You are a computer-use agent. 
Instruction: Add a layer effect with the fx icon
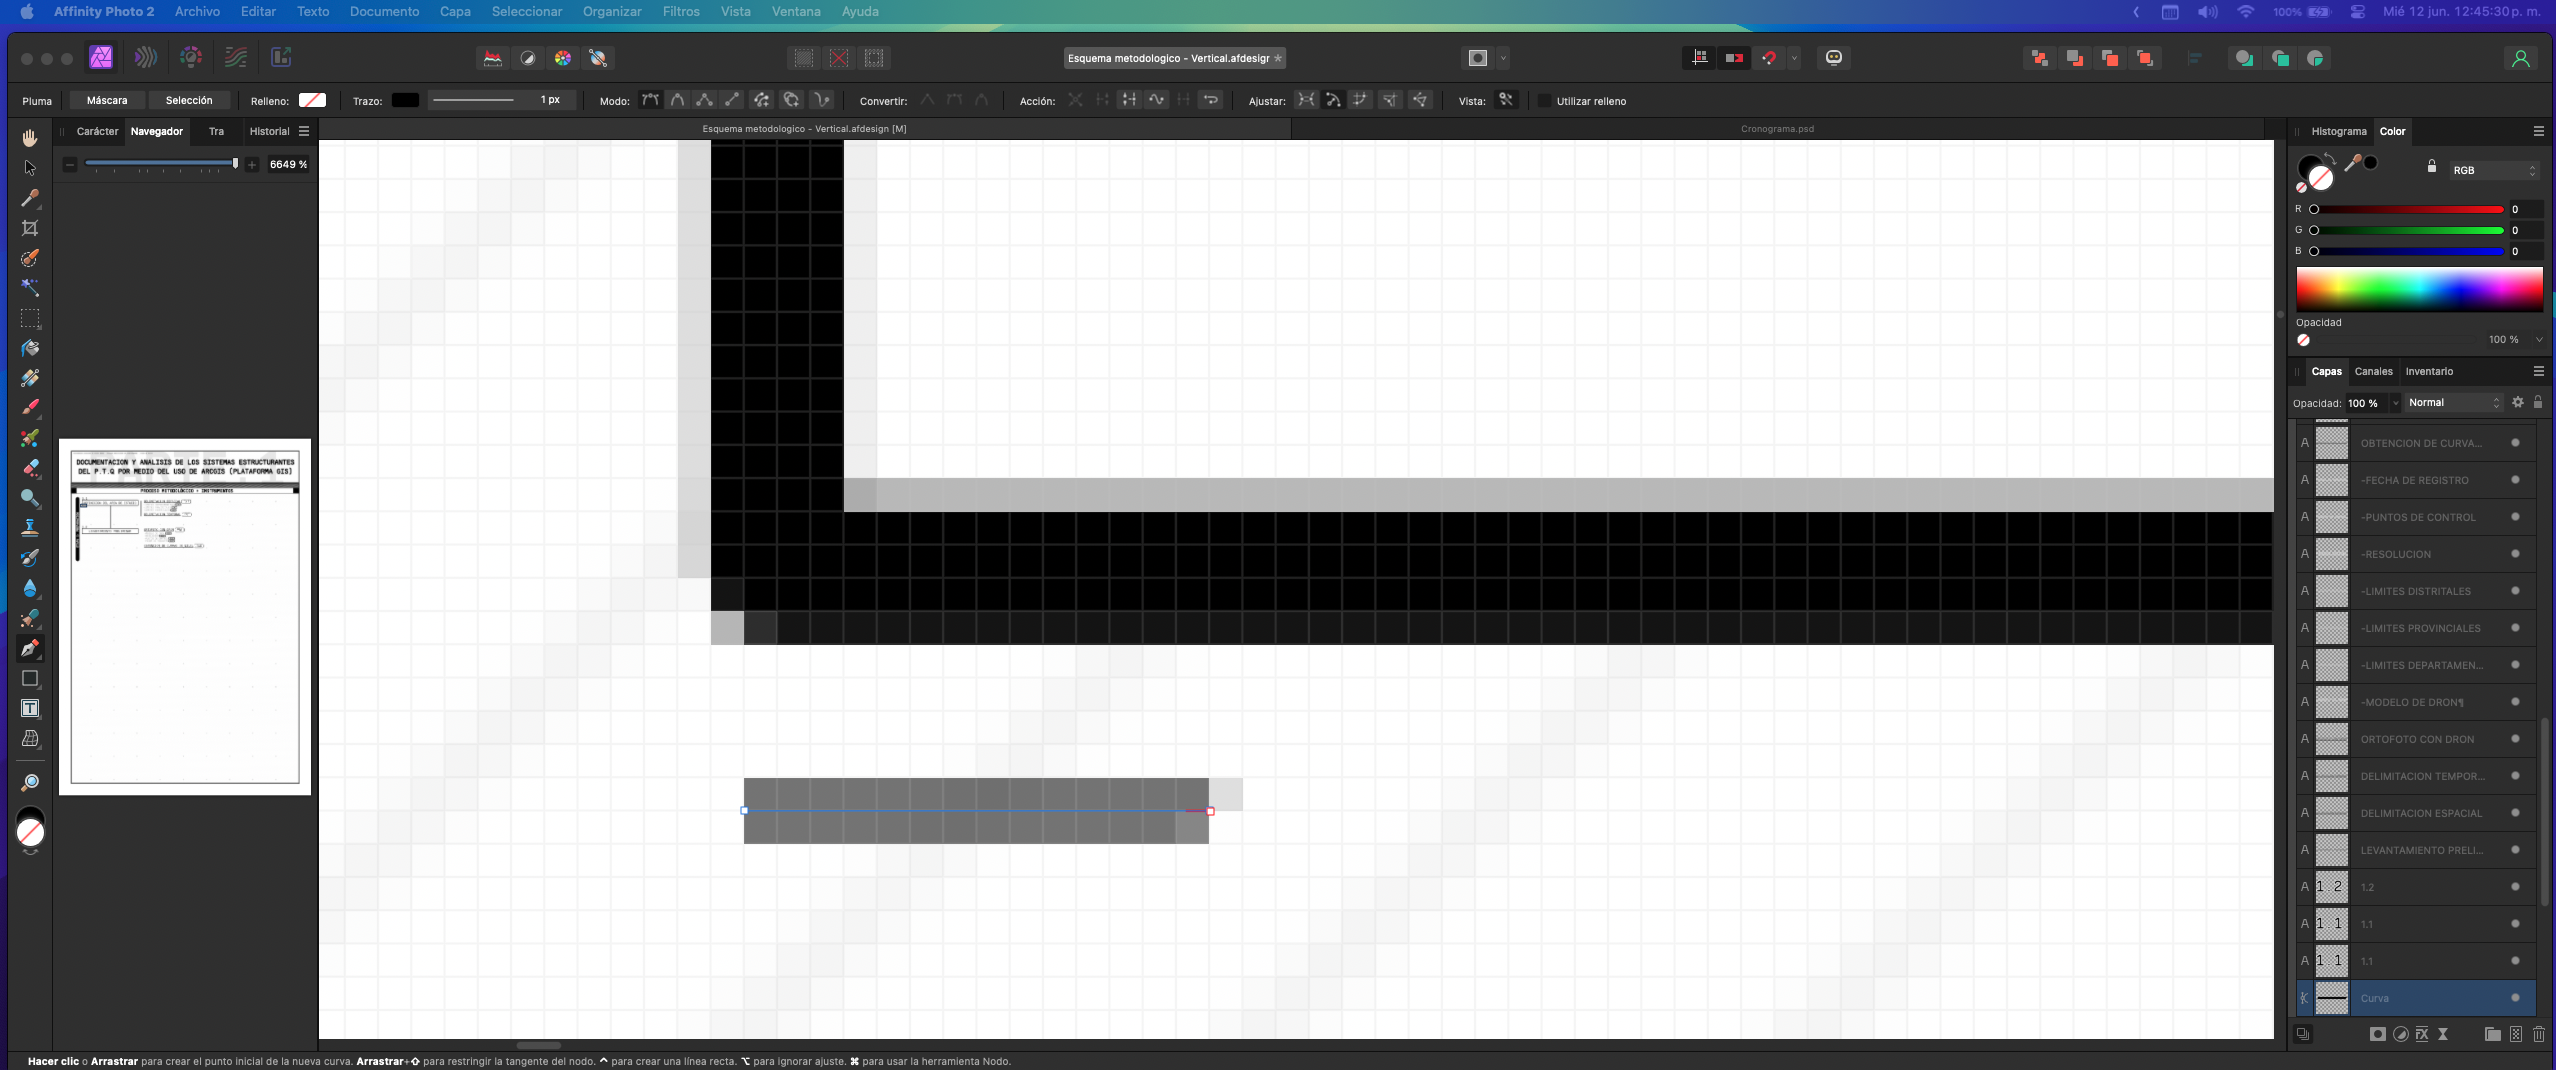pos(2420,1034)
